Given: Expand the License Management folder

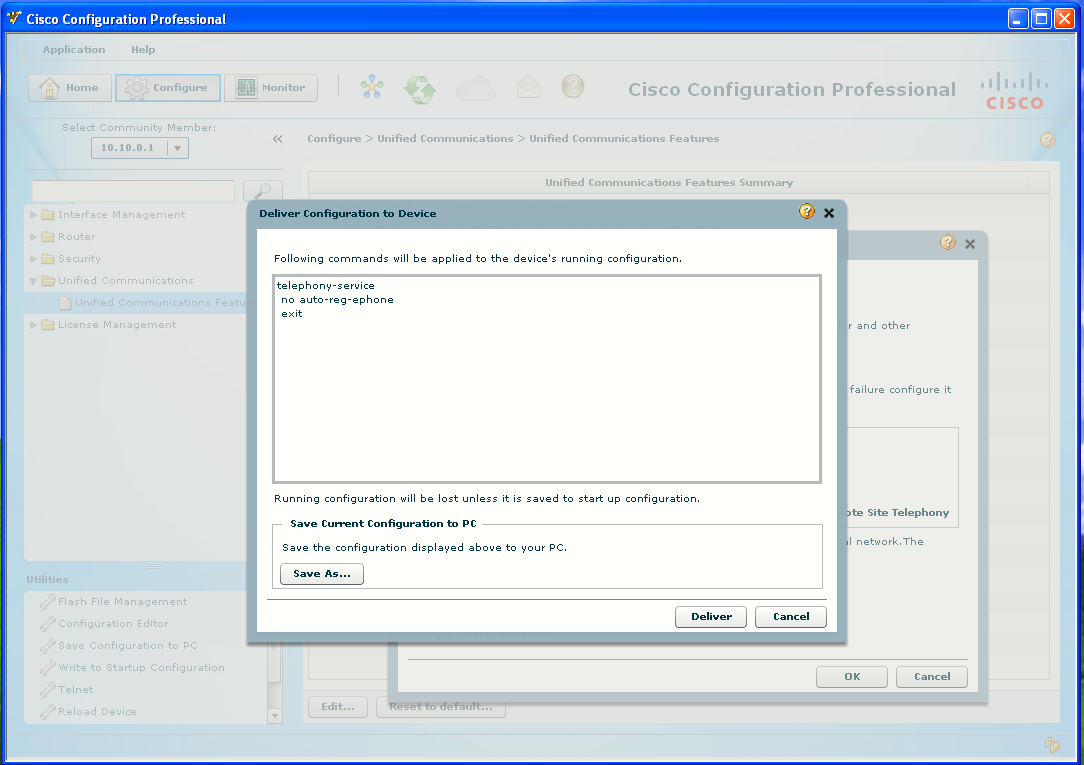Looking at the screenshot, I should 34,325.
